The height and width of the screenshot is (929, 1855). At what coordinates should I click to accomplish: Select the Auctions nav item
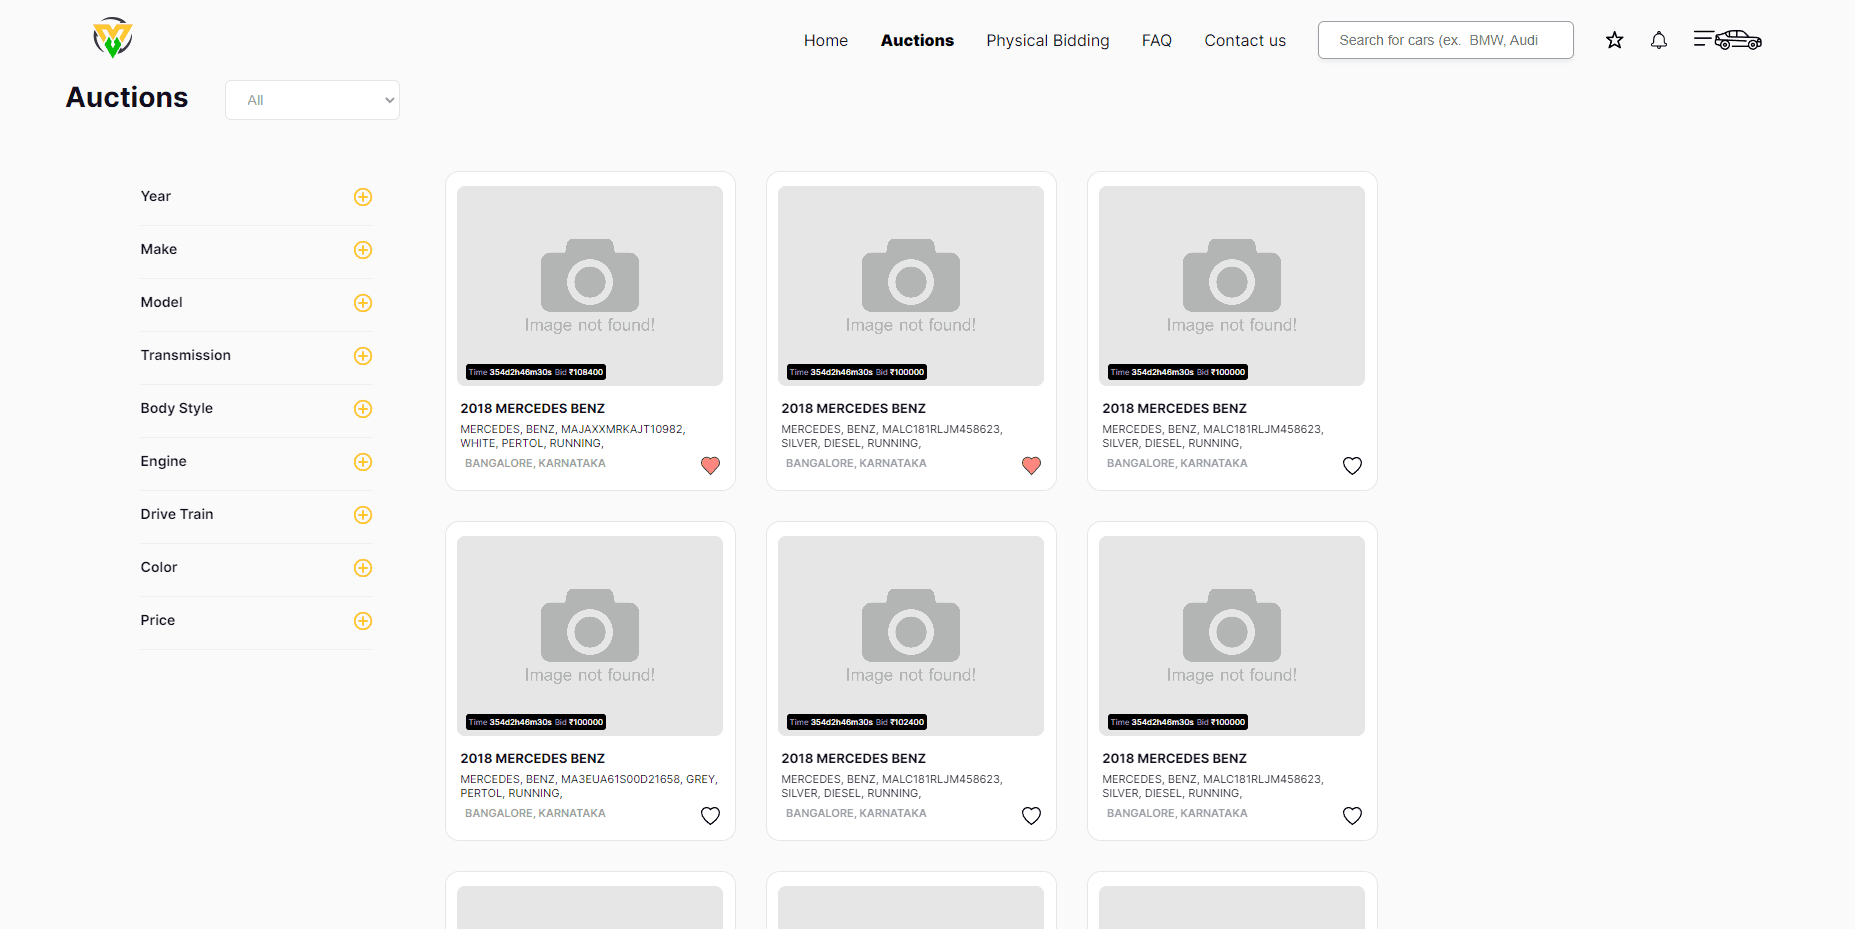[917, 40]
